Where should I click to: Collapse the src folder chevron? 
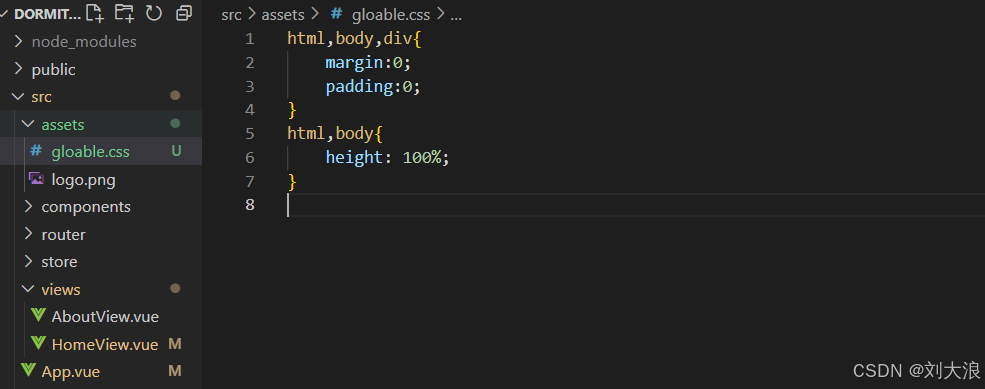point(18,97)
